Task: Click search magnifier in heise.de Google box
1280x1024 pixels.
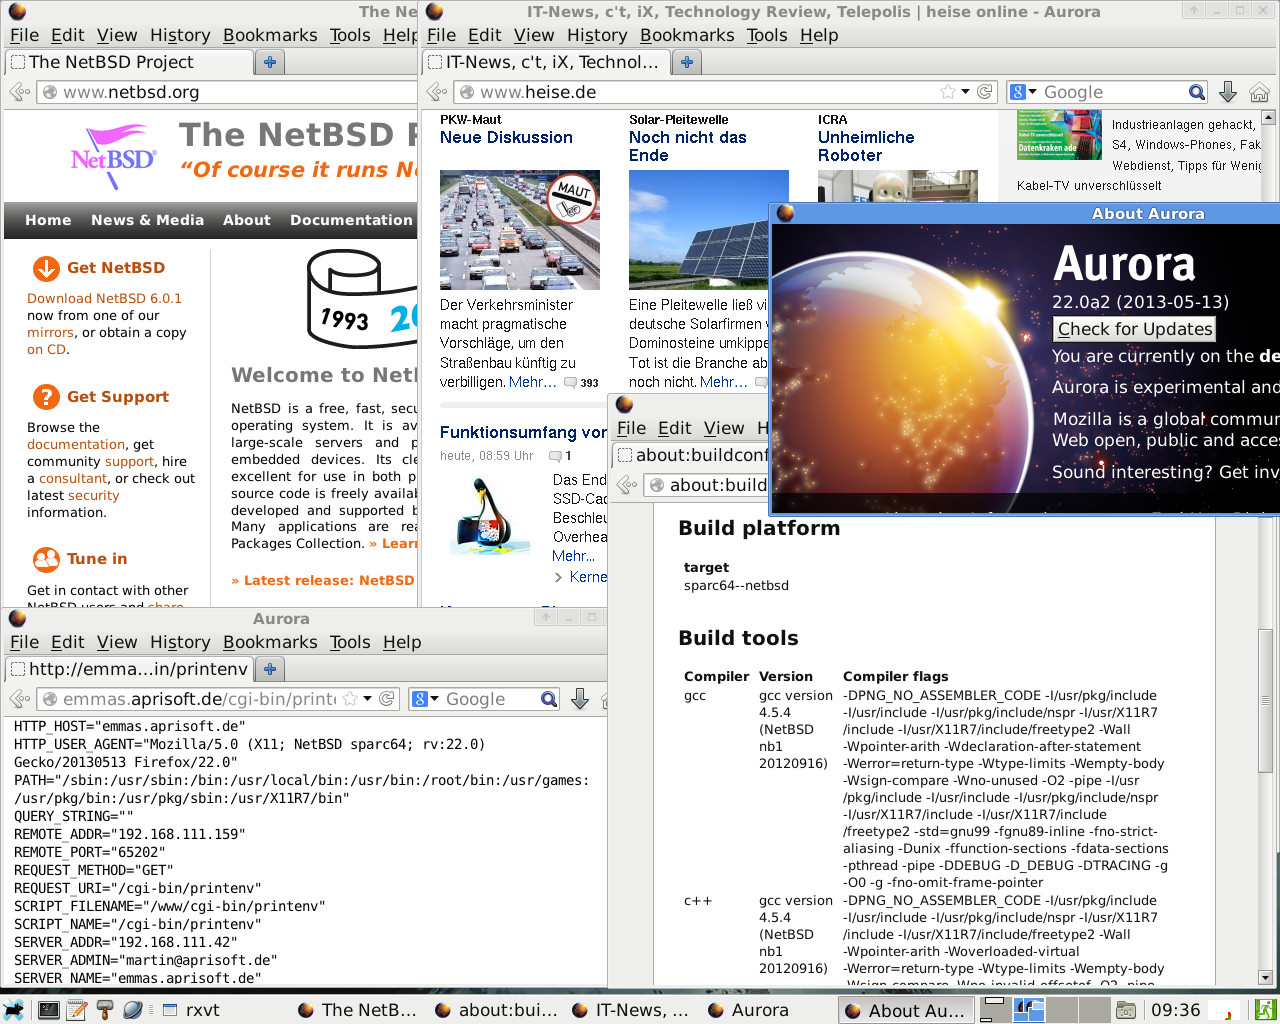Action: [x=1196, y=92]
